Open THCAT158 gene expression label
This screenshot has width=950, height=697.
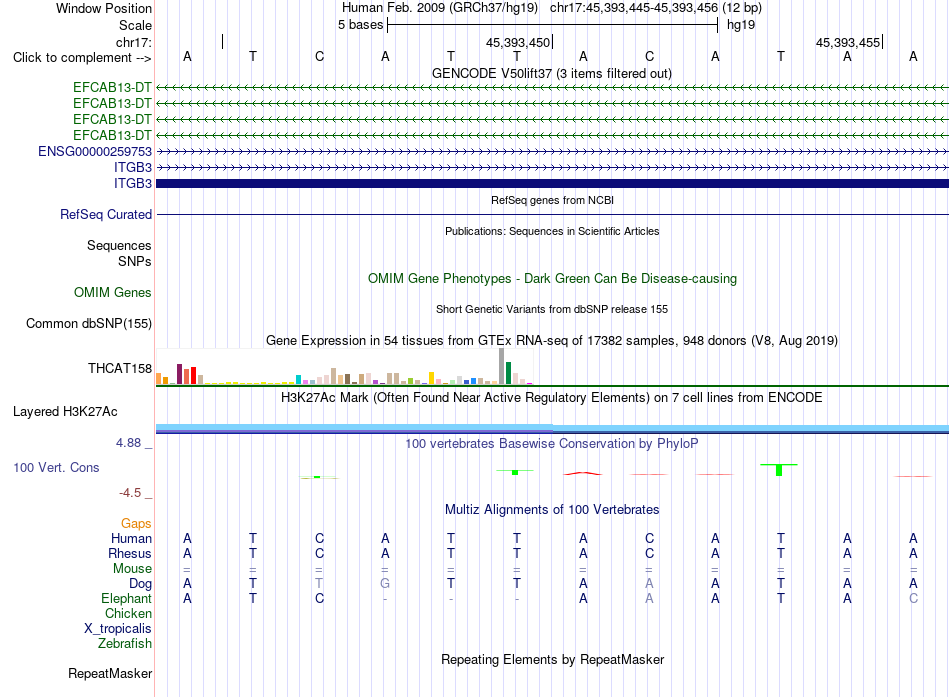point(119,369)
